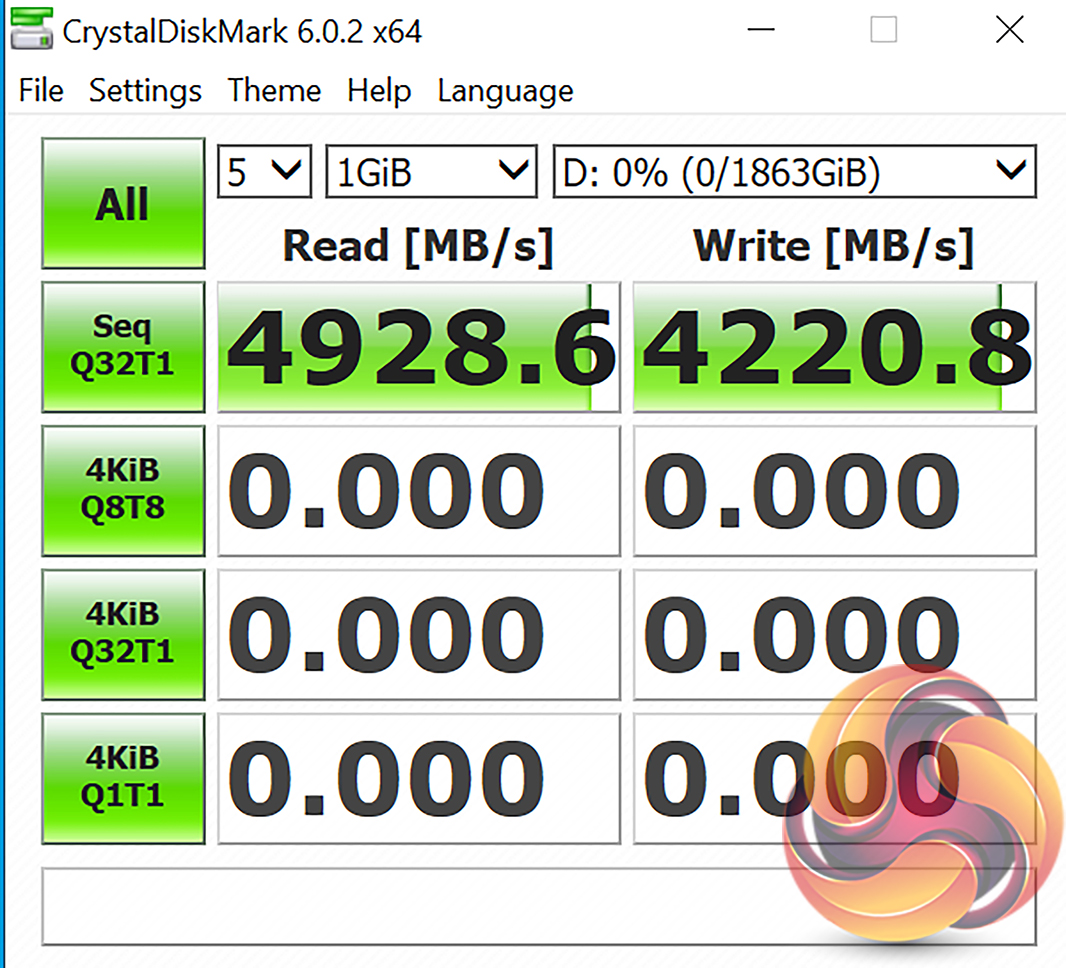Viewport: 1066px width, 968px height.
Task: Open the Help menu
Action: 379,91
